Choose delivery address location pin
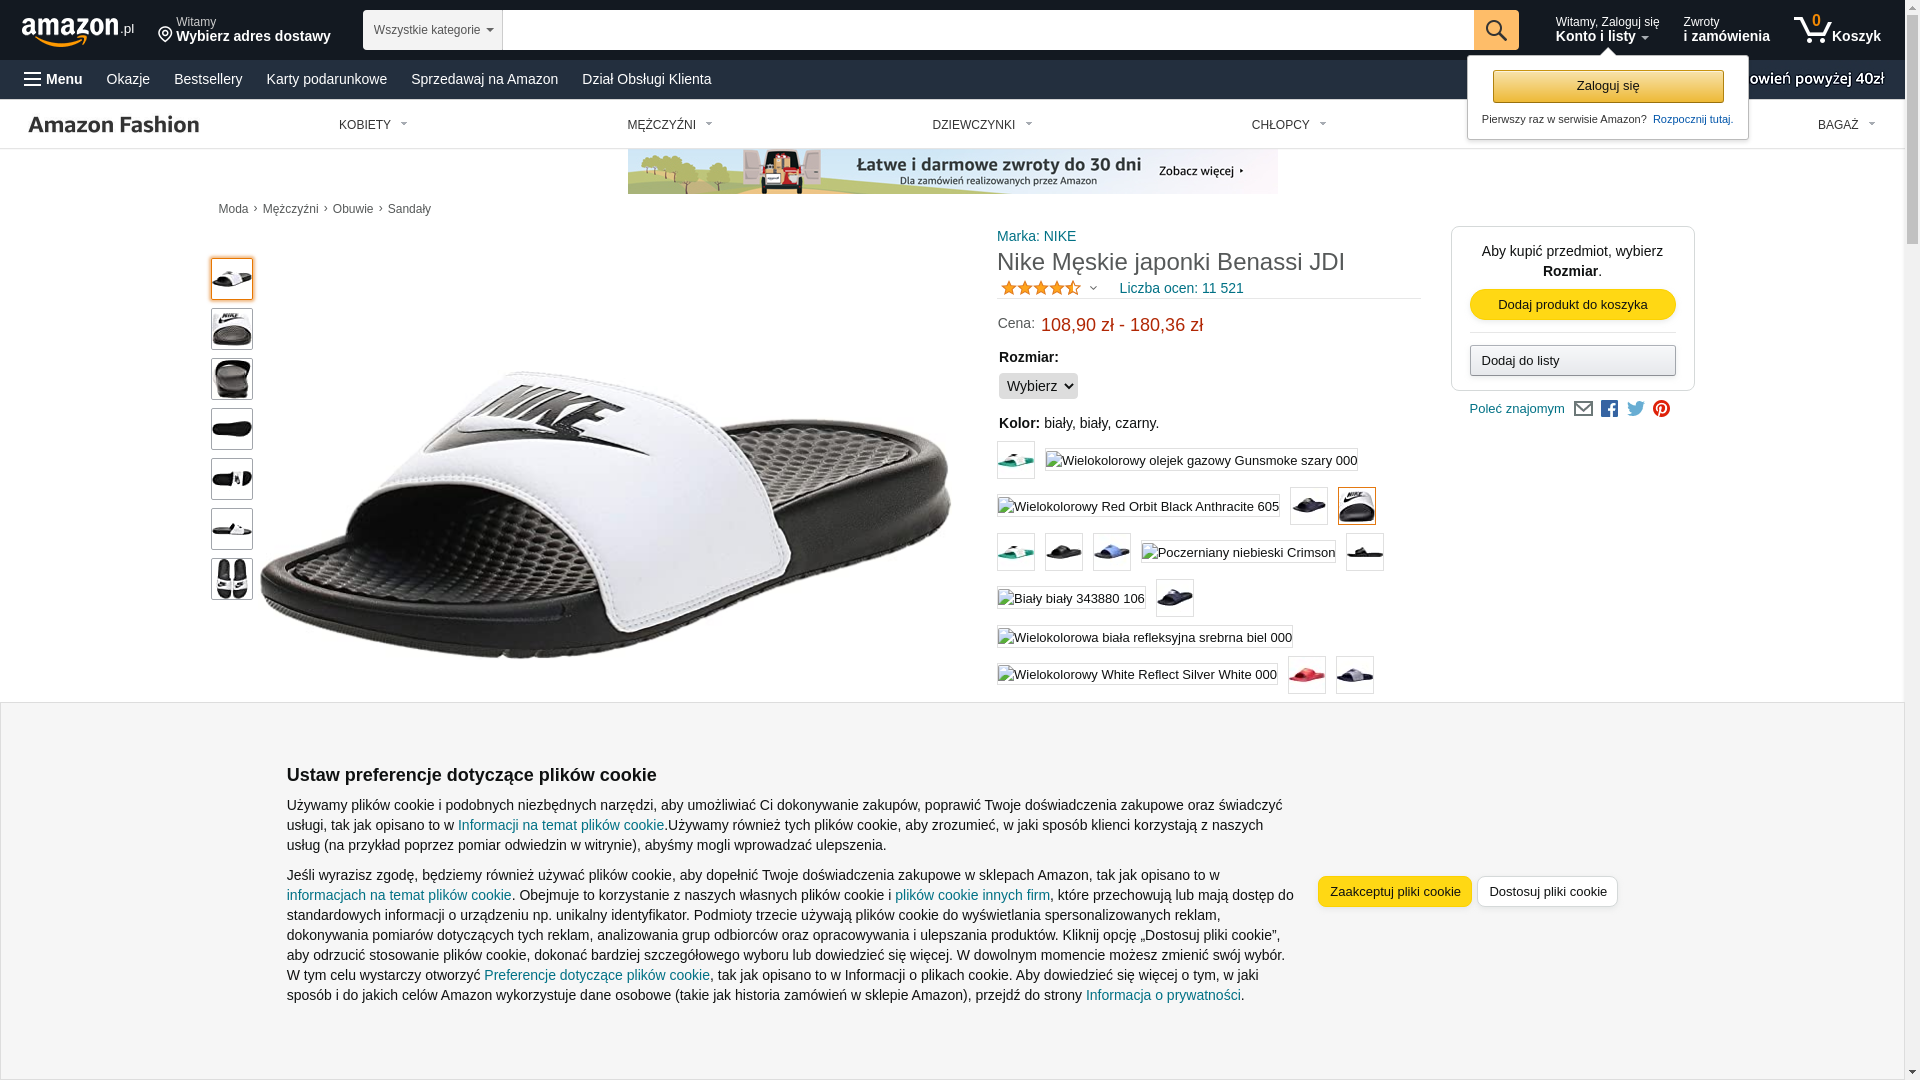This screenshot has width=1920, height=1080. coord(165,35)
